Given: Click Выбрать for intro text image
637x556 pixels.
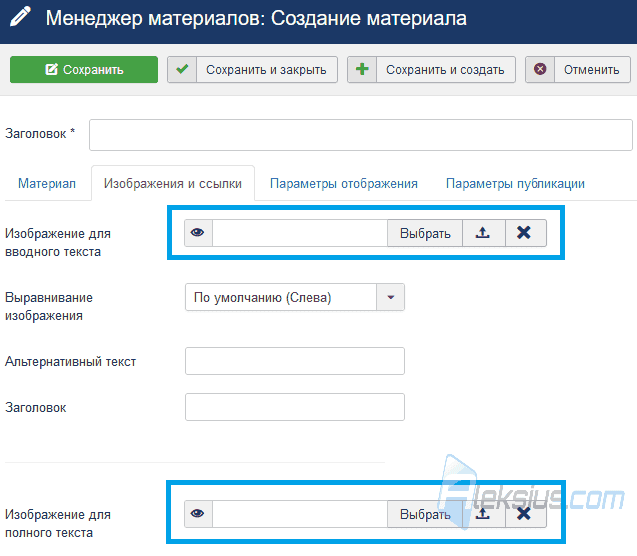Looking at the screenshot, I should tap(425, 233).
